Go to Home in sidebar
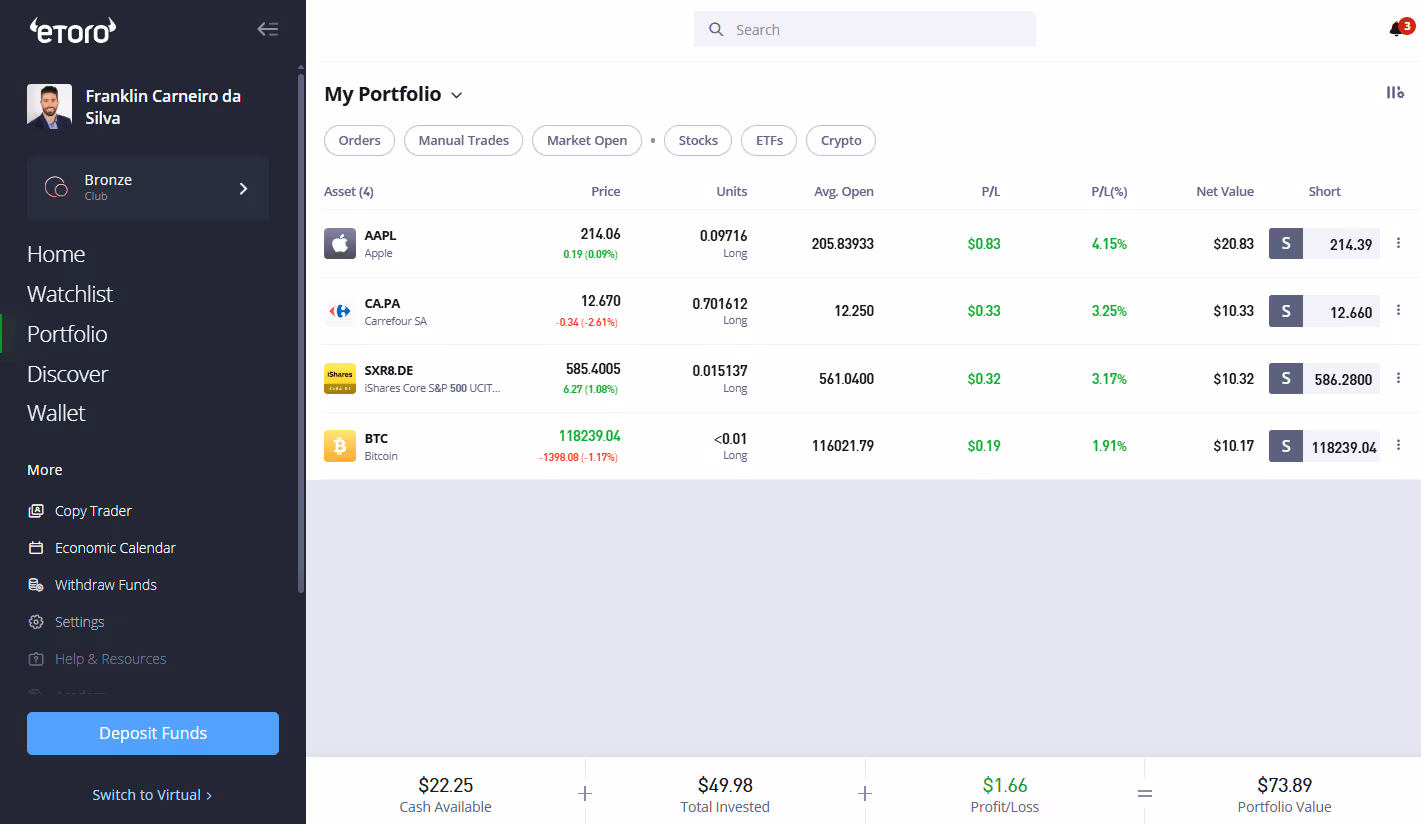This screenshot has width=1421, height=824. tap(56, 254)
